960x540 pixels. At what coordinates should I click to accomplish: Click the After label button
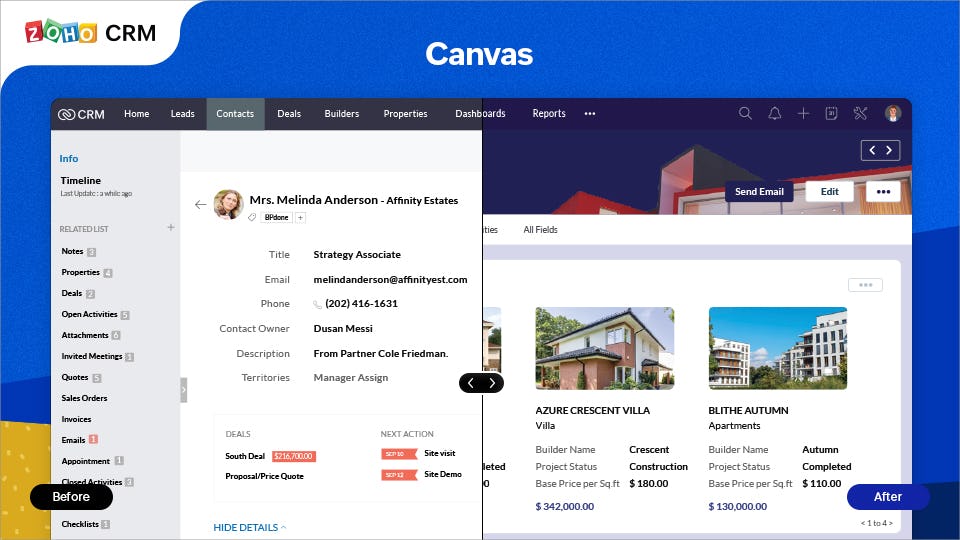888,497
